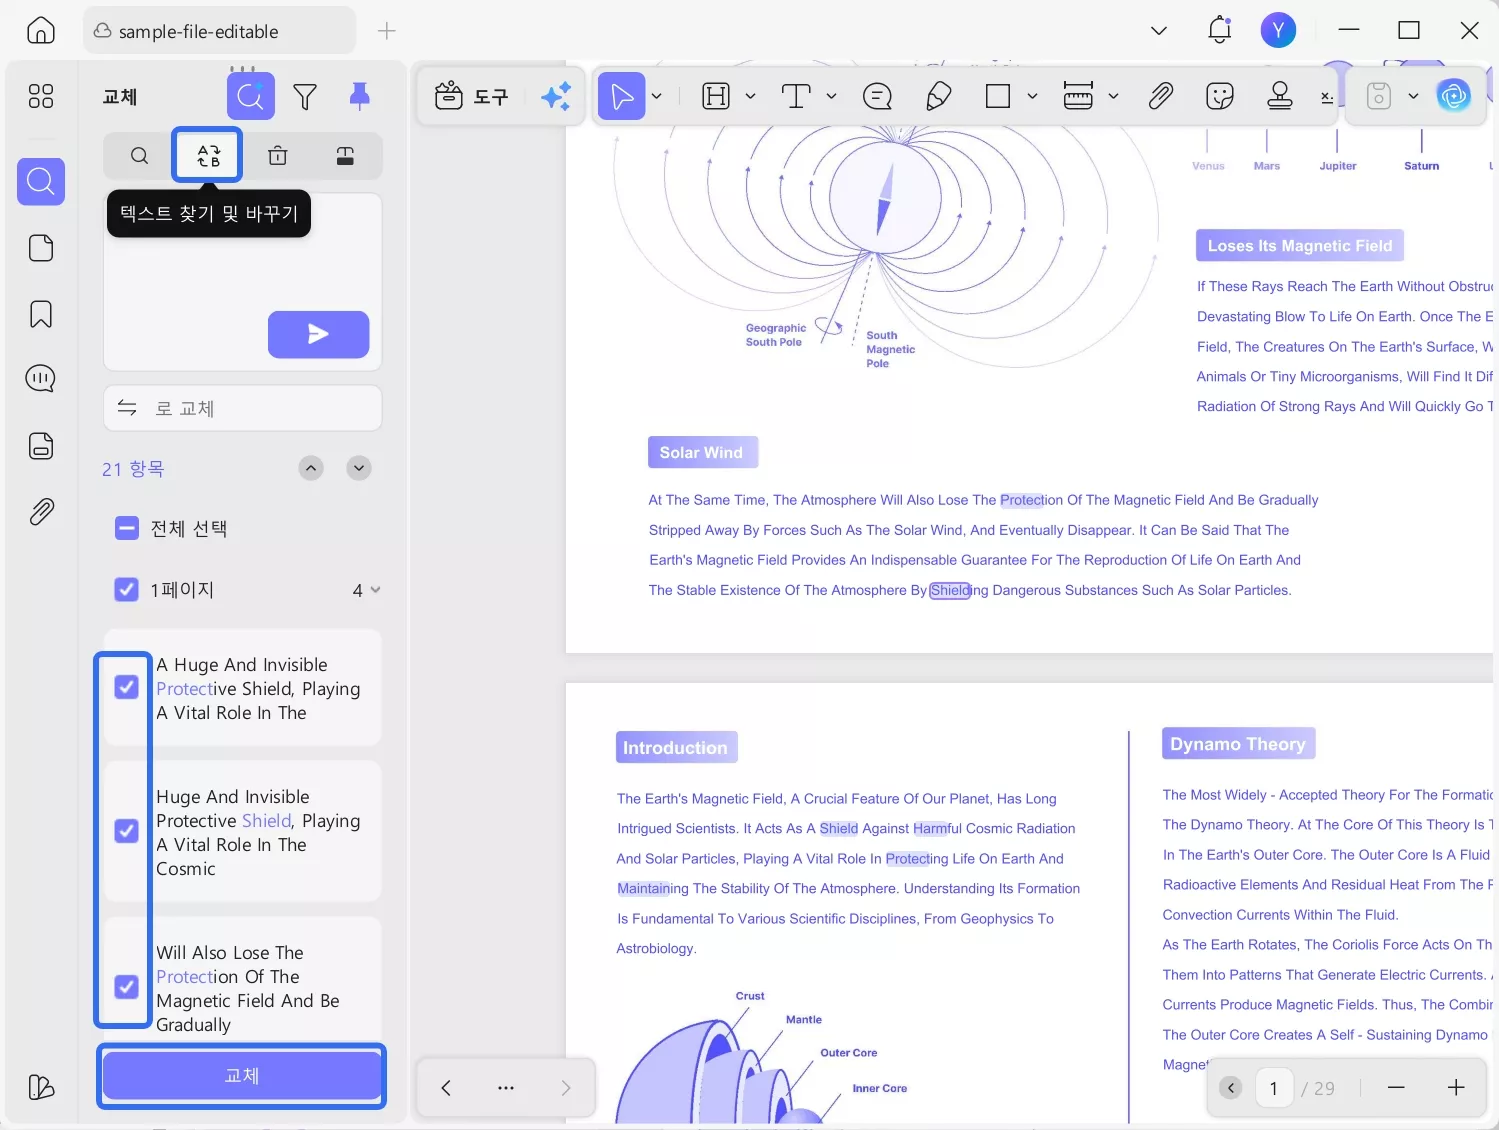Screen dimensions: 1499x1130
Task: Select the cursor pointer tool
Action: click(622, 97)
